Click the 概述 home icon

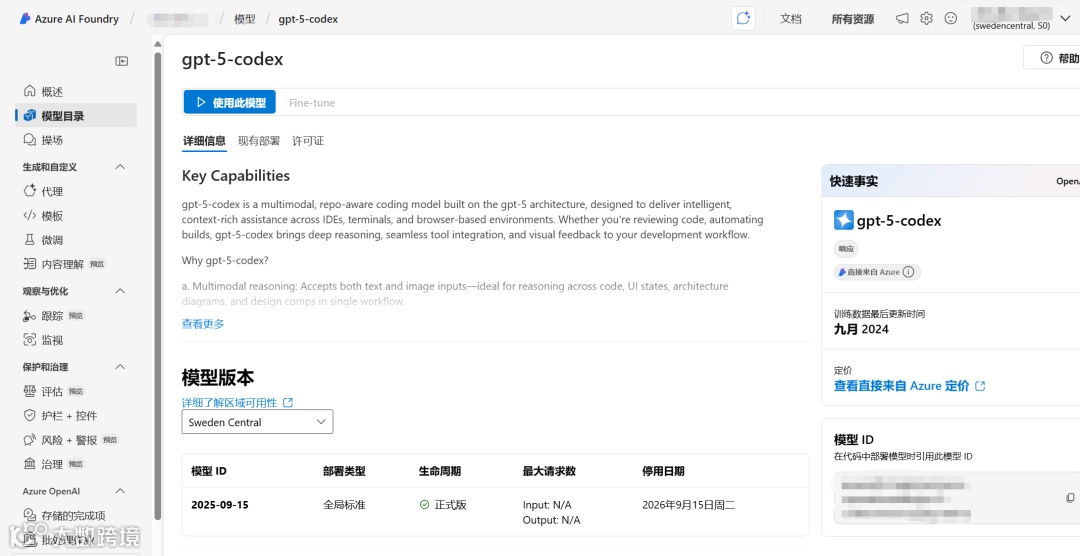(30, 91)
